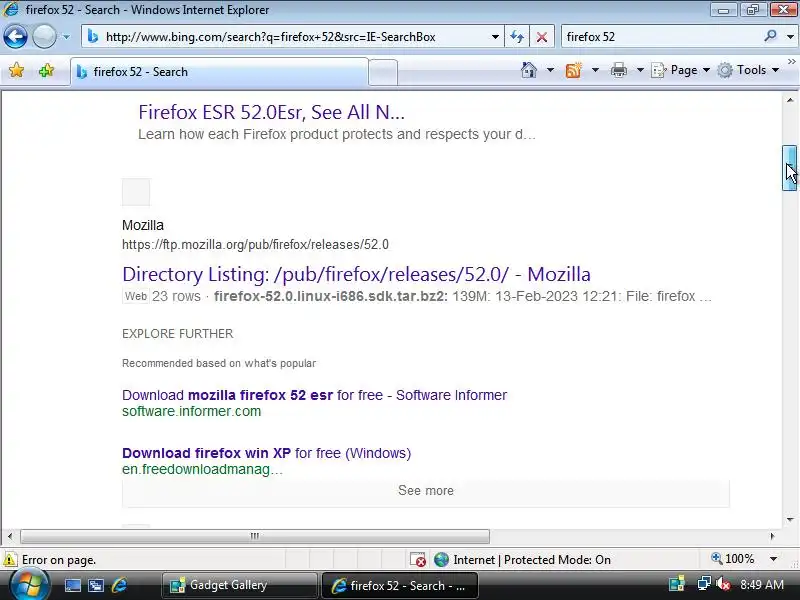
Task: Click the Print icon
Action: coord(618,70)
